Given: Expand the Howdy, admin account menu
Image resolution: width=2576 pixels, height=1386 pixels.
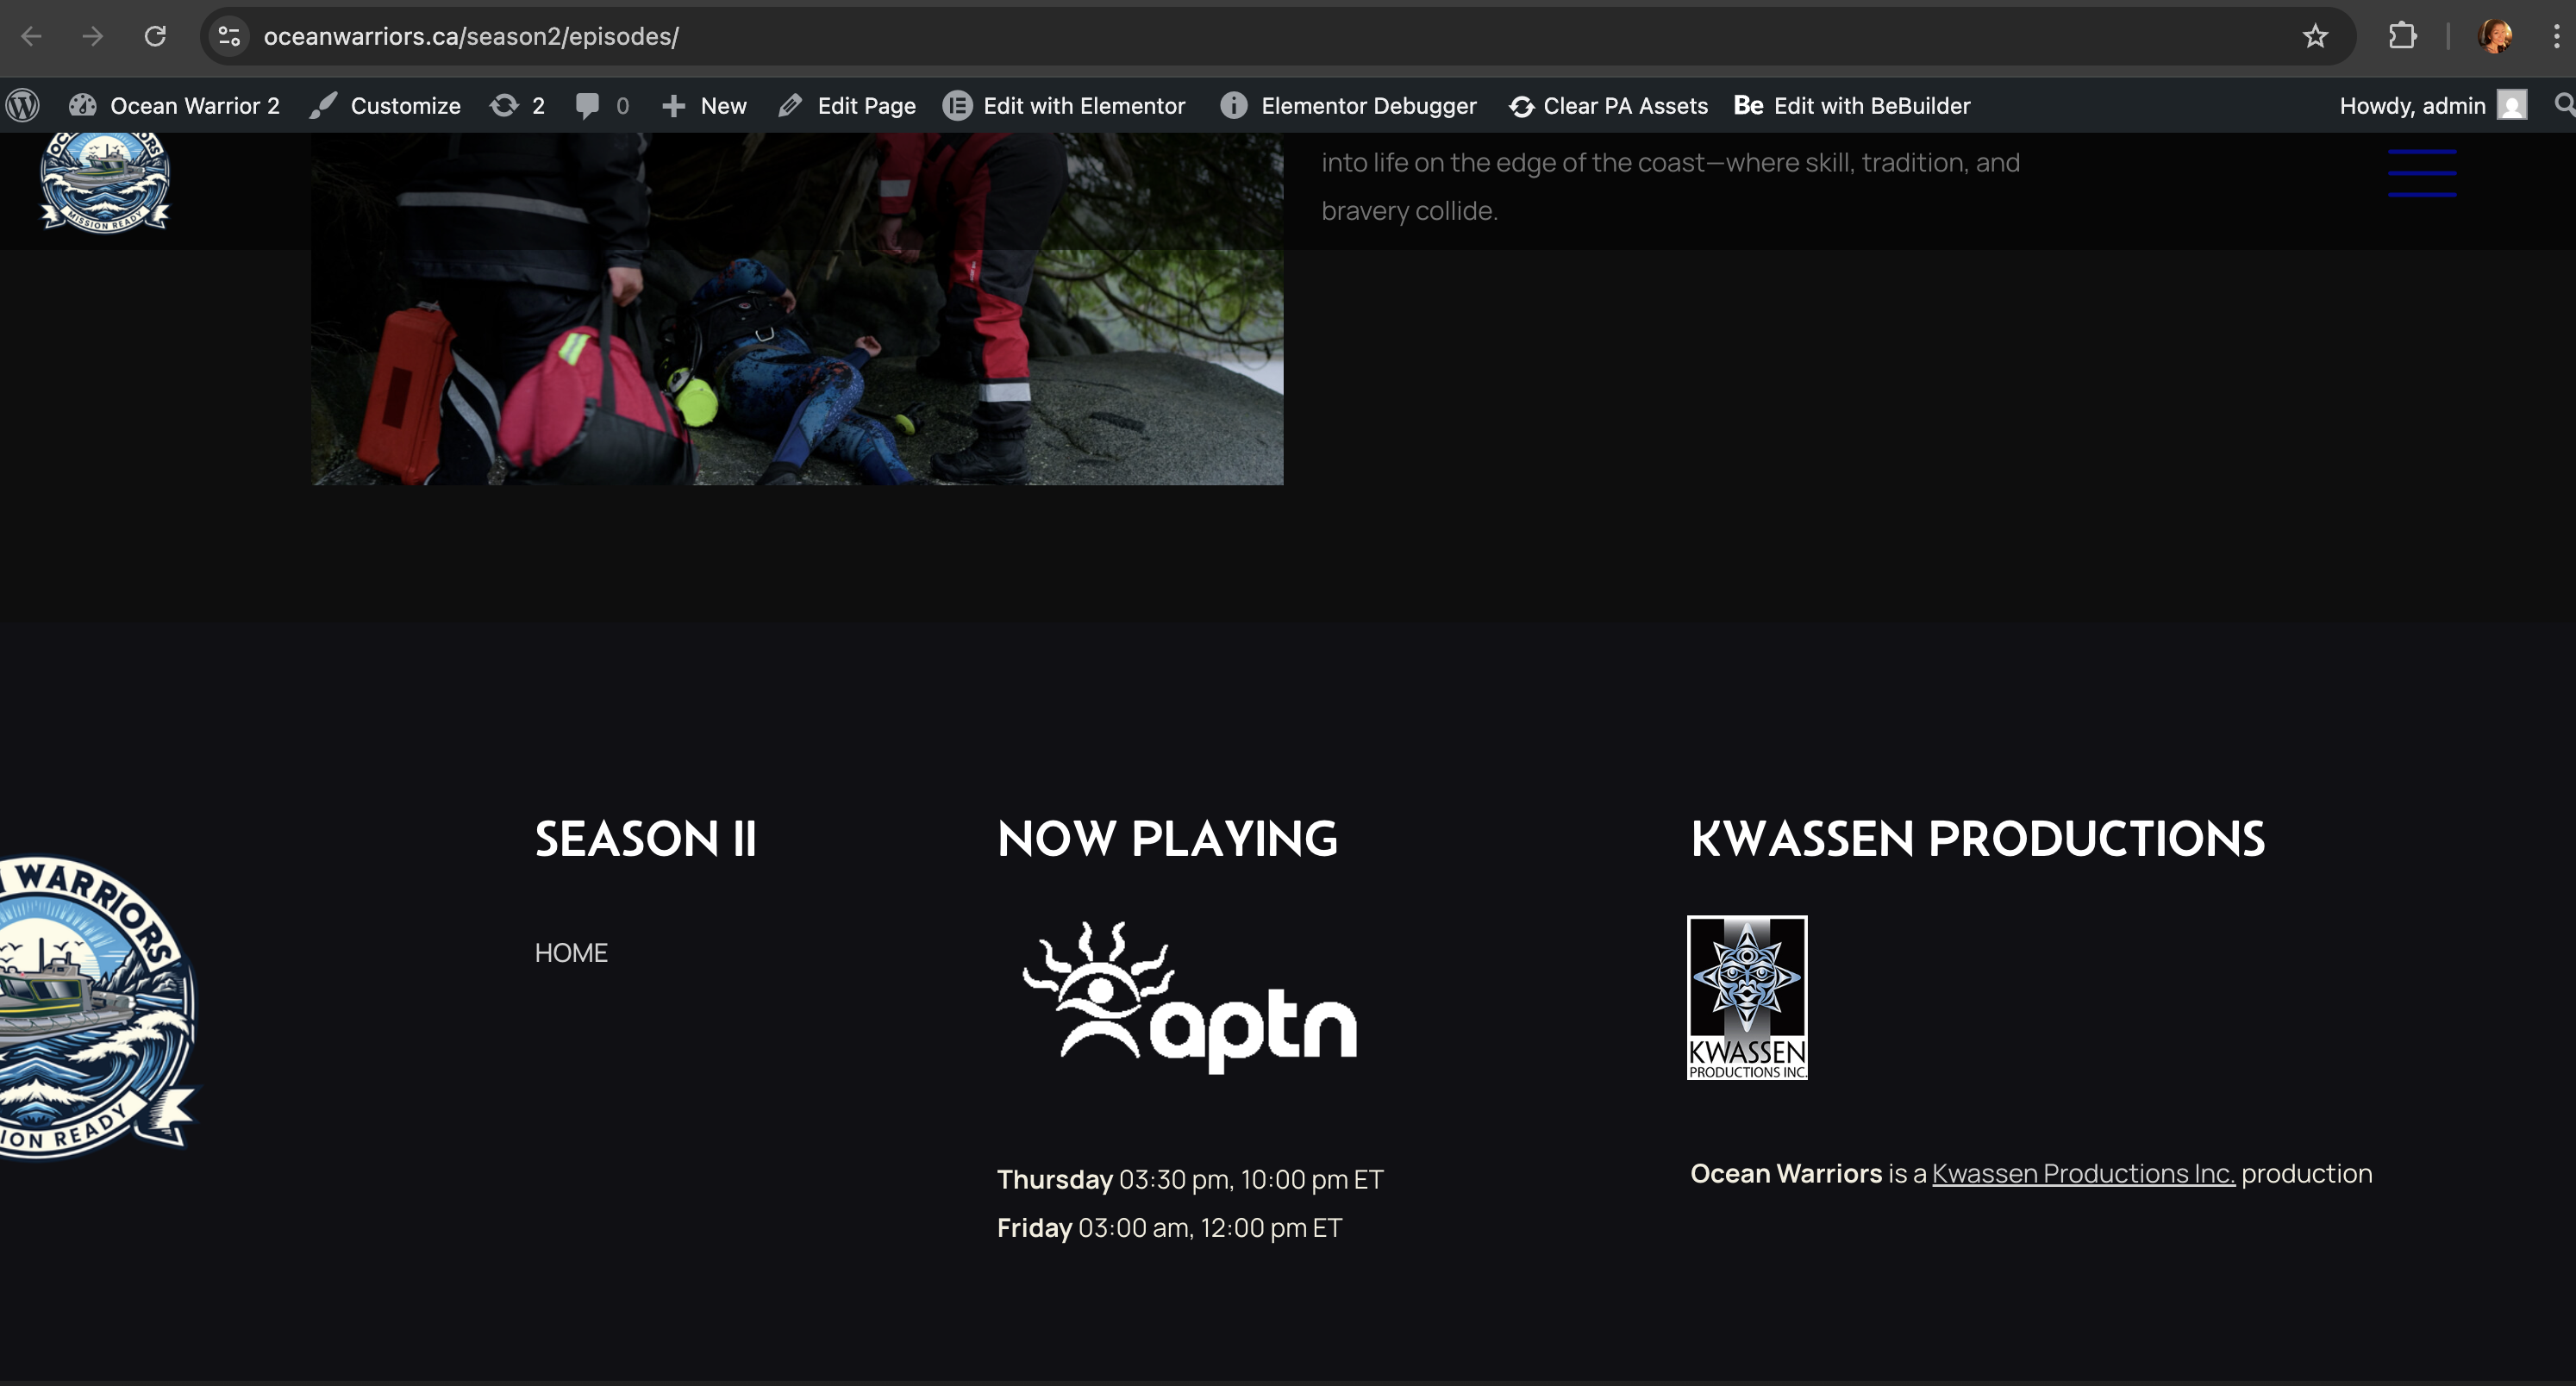Looking at the screenshot, I should (x=2430, y=105).
